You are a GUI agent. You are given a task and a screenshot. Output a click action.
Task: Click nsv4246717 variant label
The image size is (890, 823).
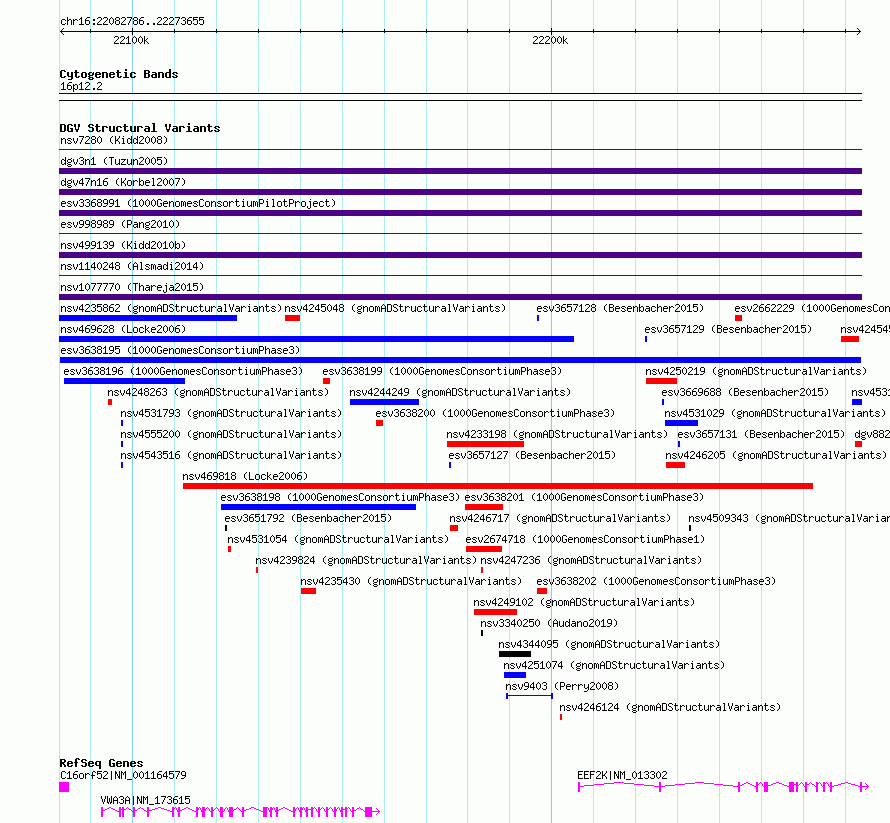(x=560, y=518)
